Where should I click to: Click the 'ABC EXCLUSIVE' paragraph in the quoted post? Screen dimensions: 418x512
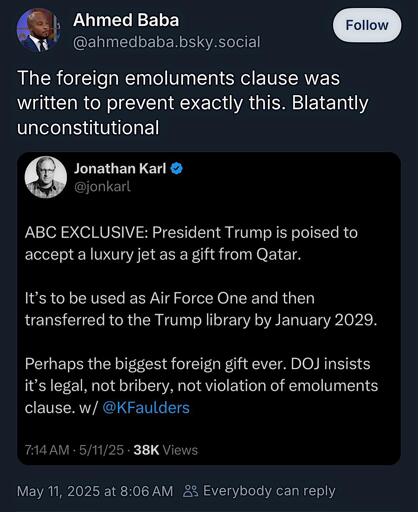coord(191,243)
